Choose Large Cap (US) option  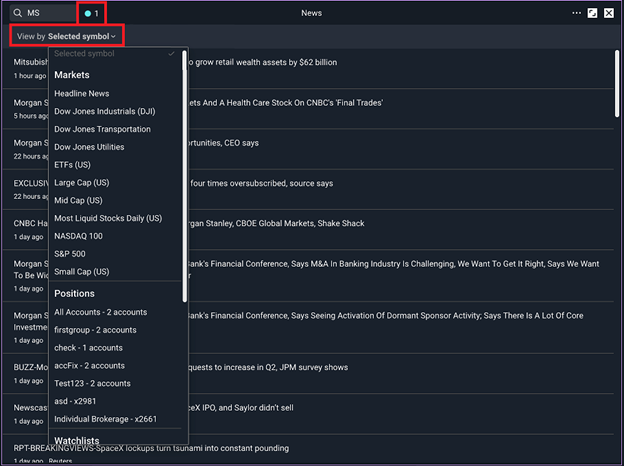[x=82, y=183]
